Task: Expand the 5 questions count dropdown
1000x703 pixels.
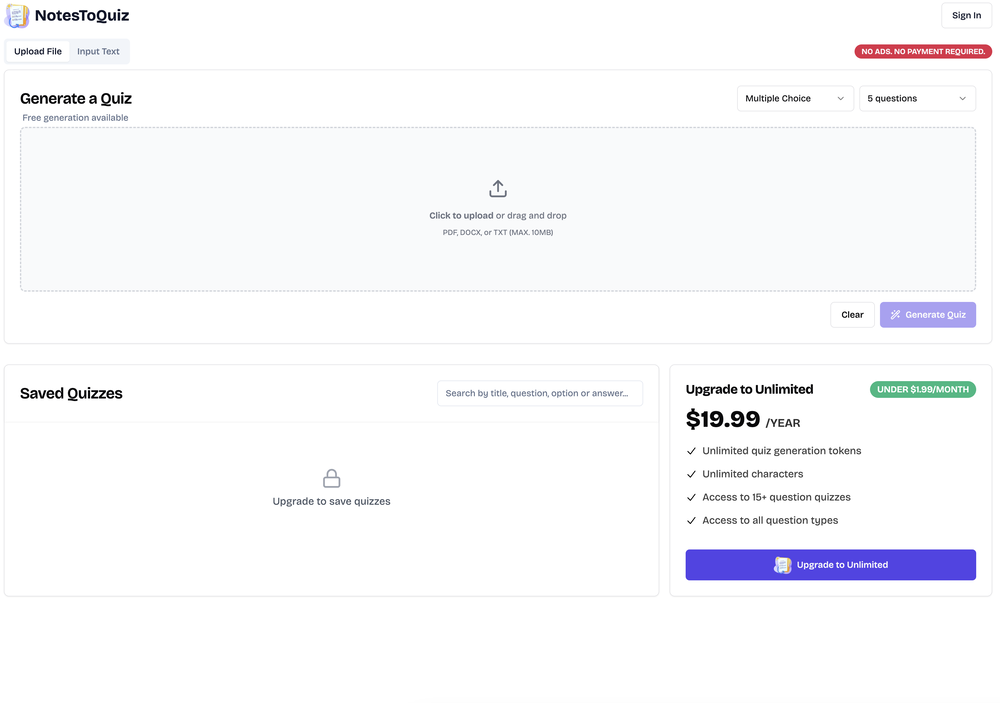Action: [x=917, y=99]
